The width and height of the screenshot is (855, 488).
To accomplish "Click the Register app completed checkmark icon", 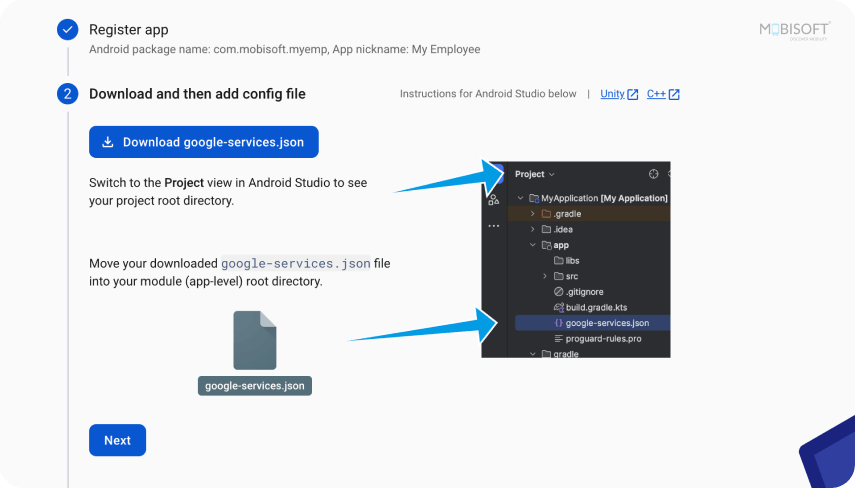I will click(68, 29).
